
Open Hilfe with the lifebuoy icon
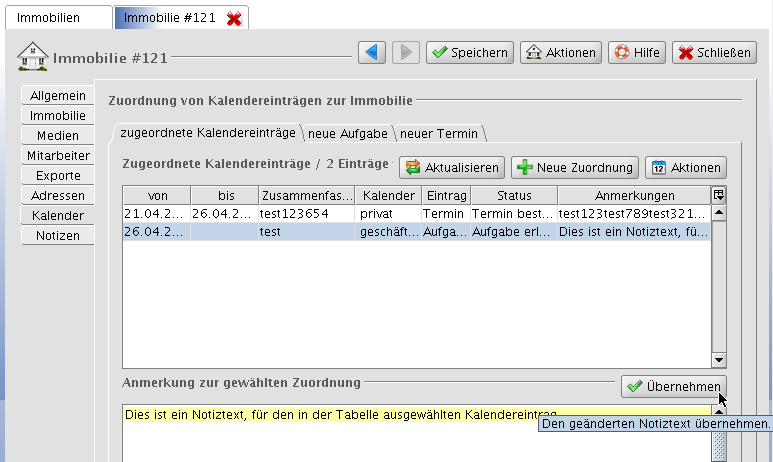point(636,53)
